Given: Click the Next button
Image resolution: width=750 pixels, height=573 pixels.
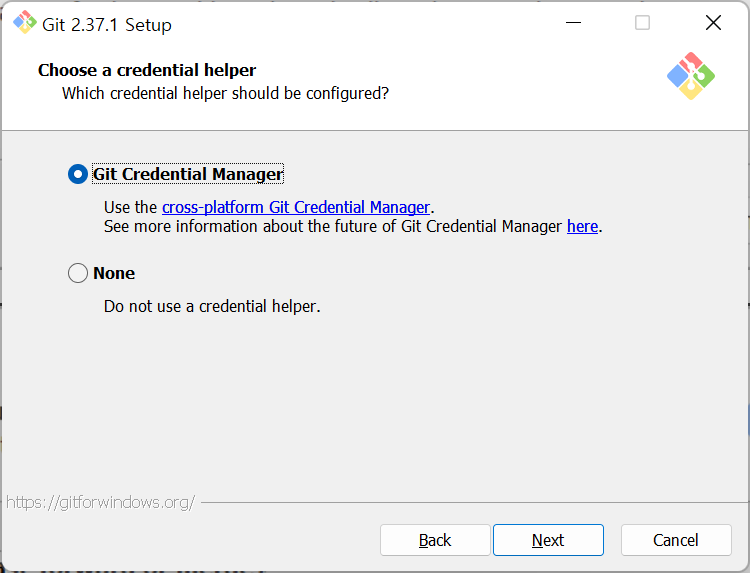Looking at the screenshot, I should (x=548, y=540).
